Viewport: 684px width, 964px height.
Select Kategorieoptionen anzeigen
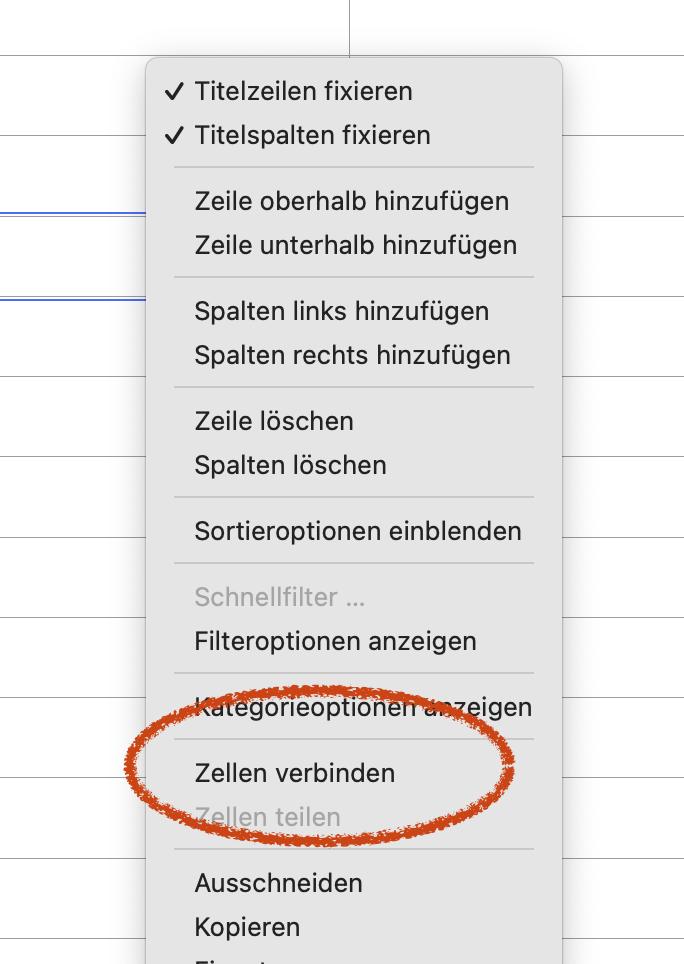point(363,707)
